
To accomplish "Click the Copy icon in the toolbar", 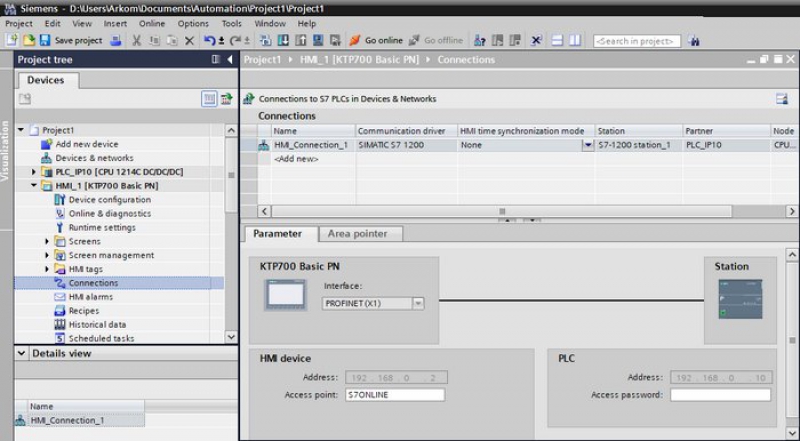I will point(155,40).
